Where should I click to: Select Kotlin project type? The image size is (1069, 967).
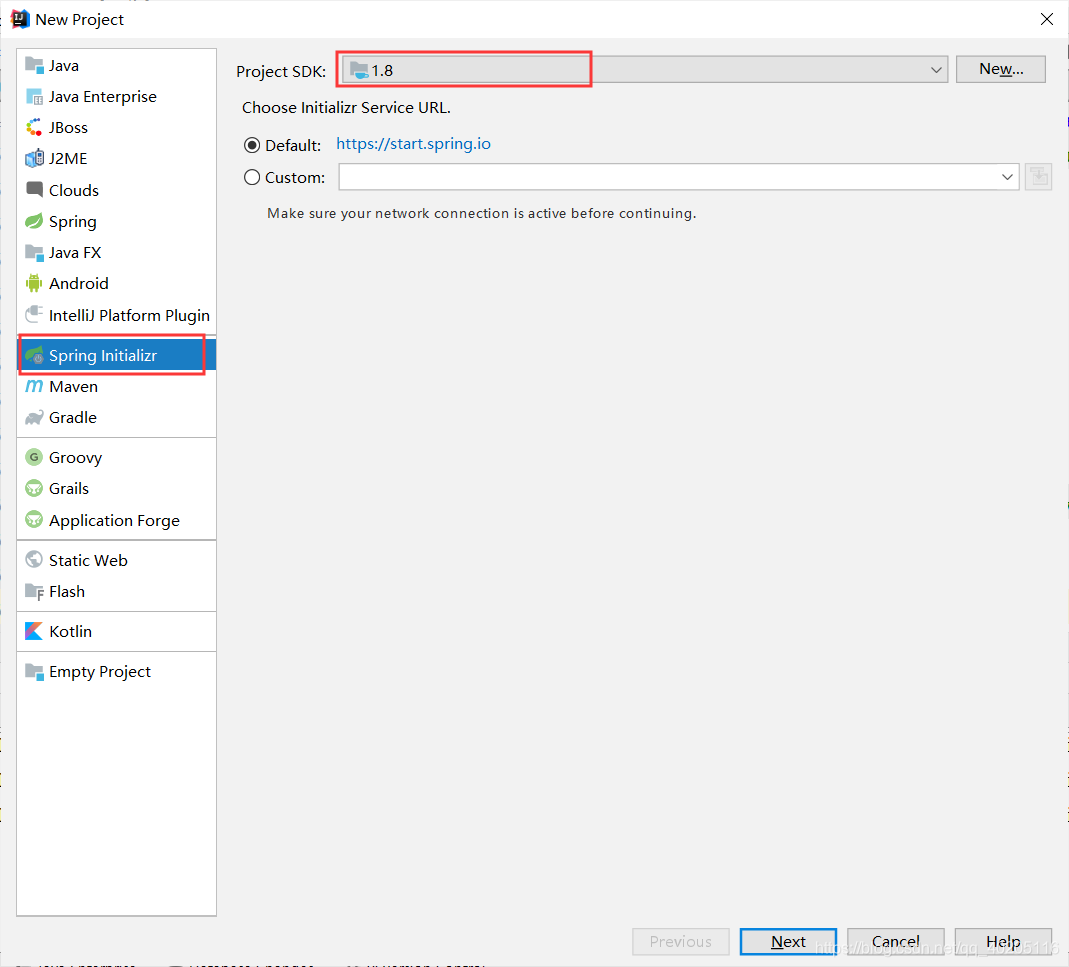click(70, 631)
